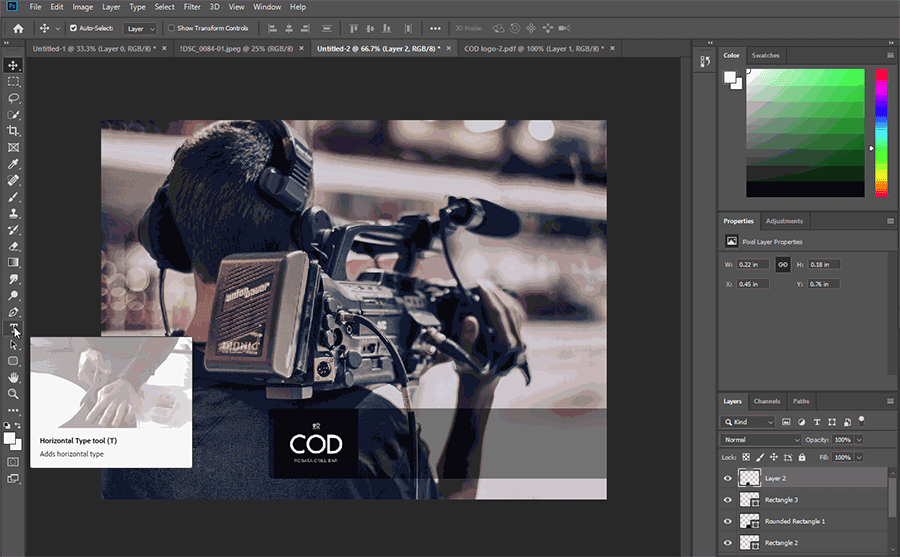Select the Spot Healing Brush tool
This screenshot has height=557, width=900.
(13, 180)
